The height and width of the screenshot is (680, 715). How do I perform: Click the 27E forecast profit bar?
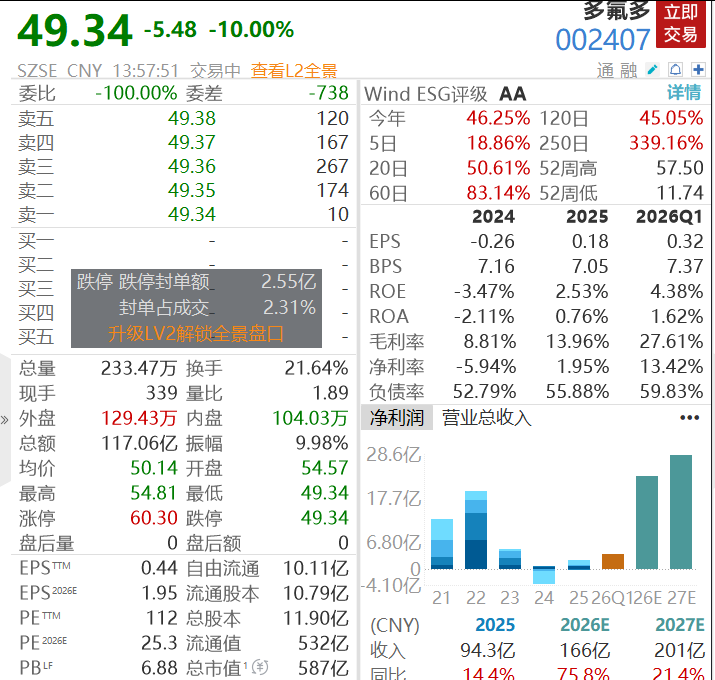pos(681,512)
